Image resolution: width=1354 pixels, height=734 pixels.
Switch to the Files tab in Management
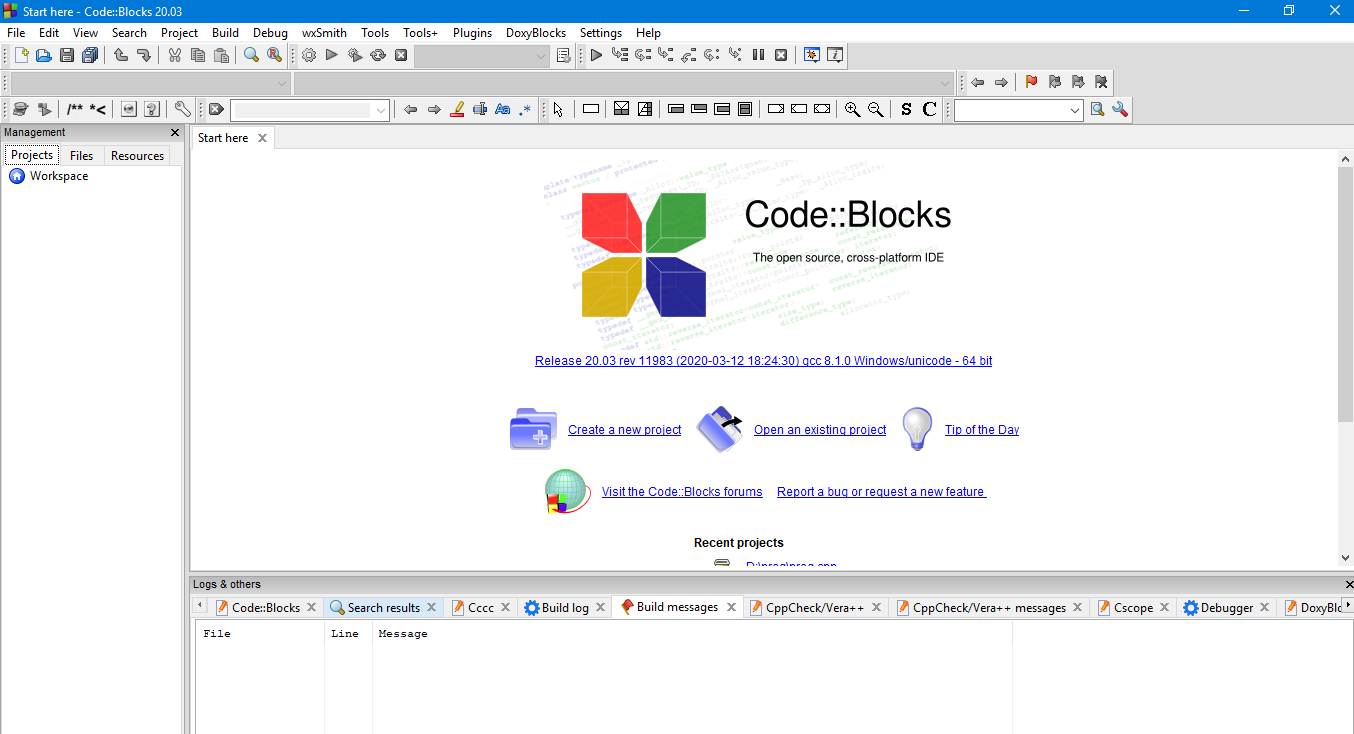pos(82,155)
